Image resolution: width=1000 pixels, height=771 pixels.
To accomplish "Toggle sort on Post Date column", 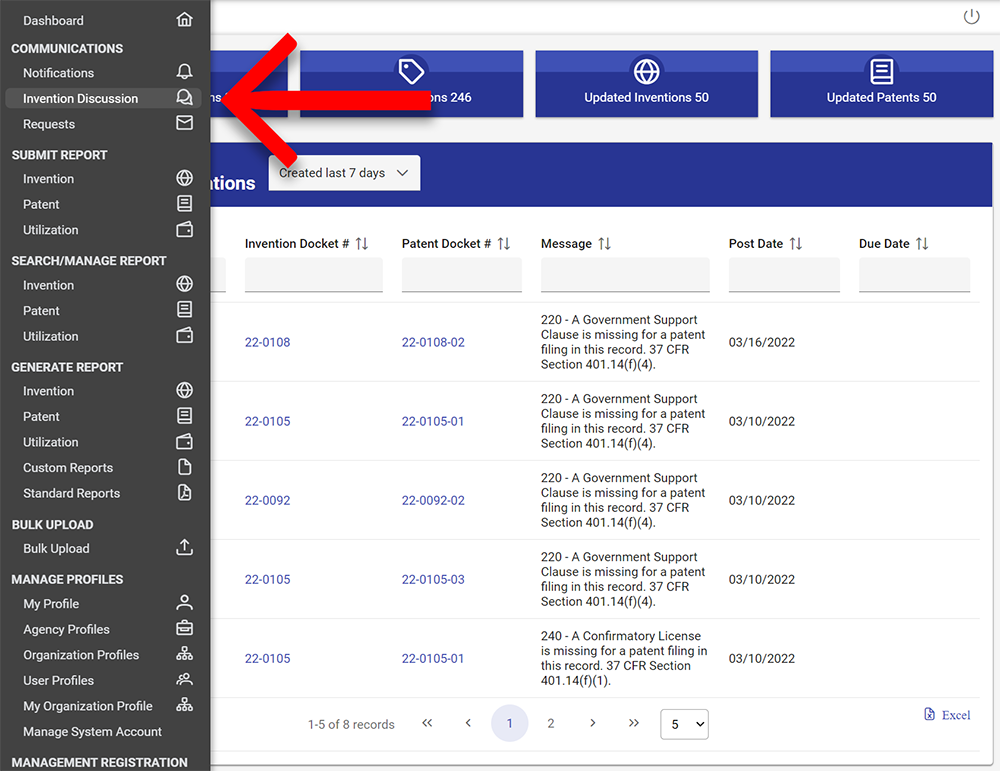I will coord(796,244).
